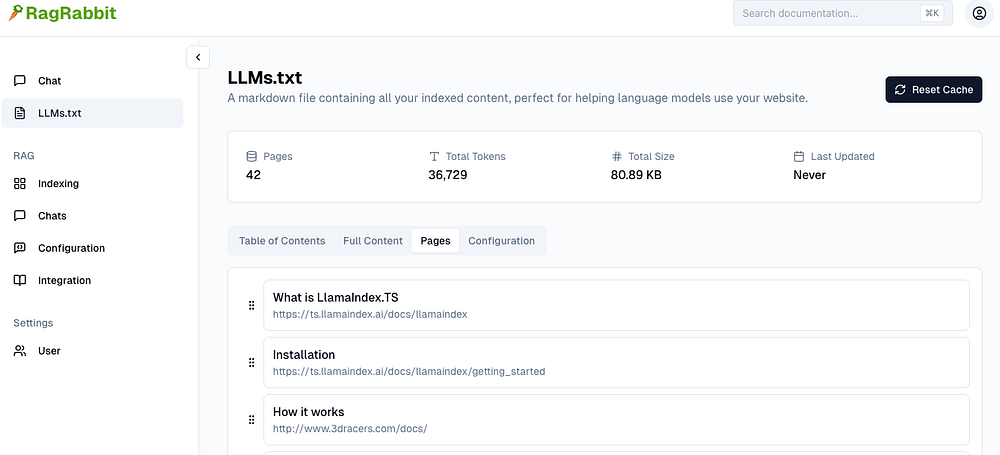The width and height of the screenshot is (1000, 455).
Task: Click the getting_started URL under Installation
Action: click(x=409, y=371)
